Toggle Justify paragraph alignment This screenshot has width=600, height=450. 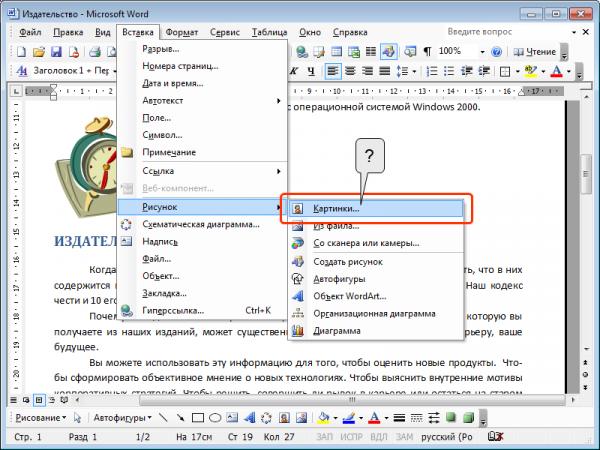click(x=385, y=71)
